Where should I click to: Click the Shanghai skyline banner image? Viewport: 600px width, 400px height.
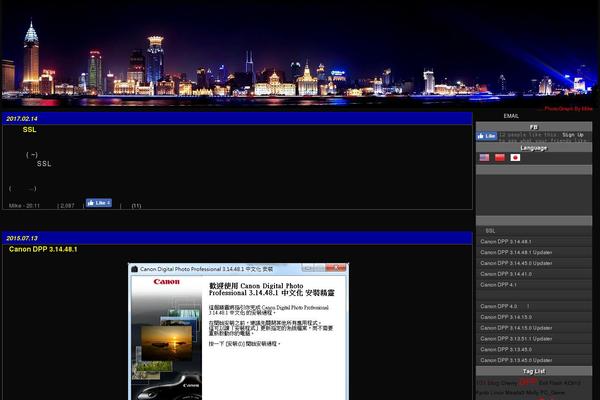300,54
